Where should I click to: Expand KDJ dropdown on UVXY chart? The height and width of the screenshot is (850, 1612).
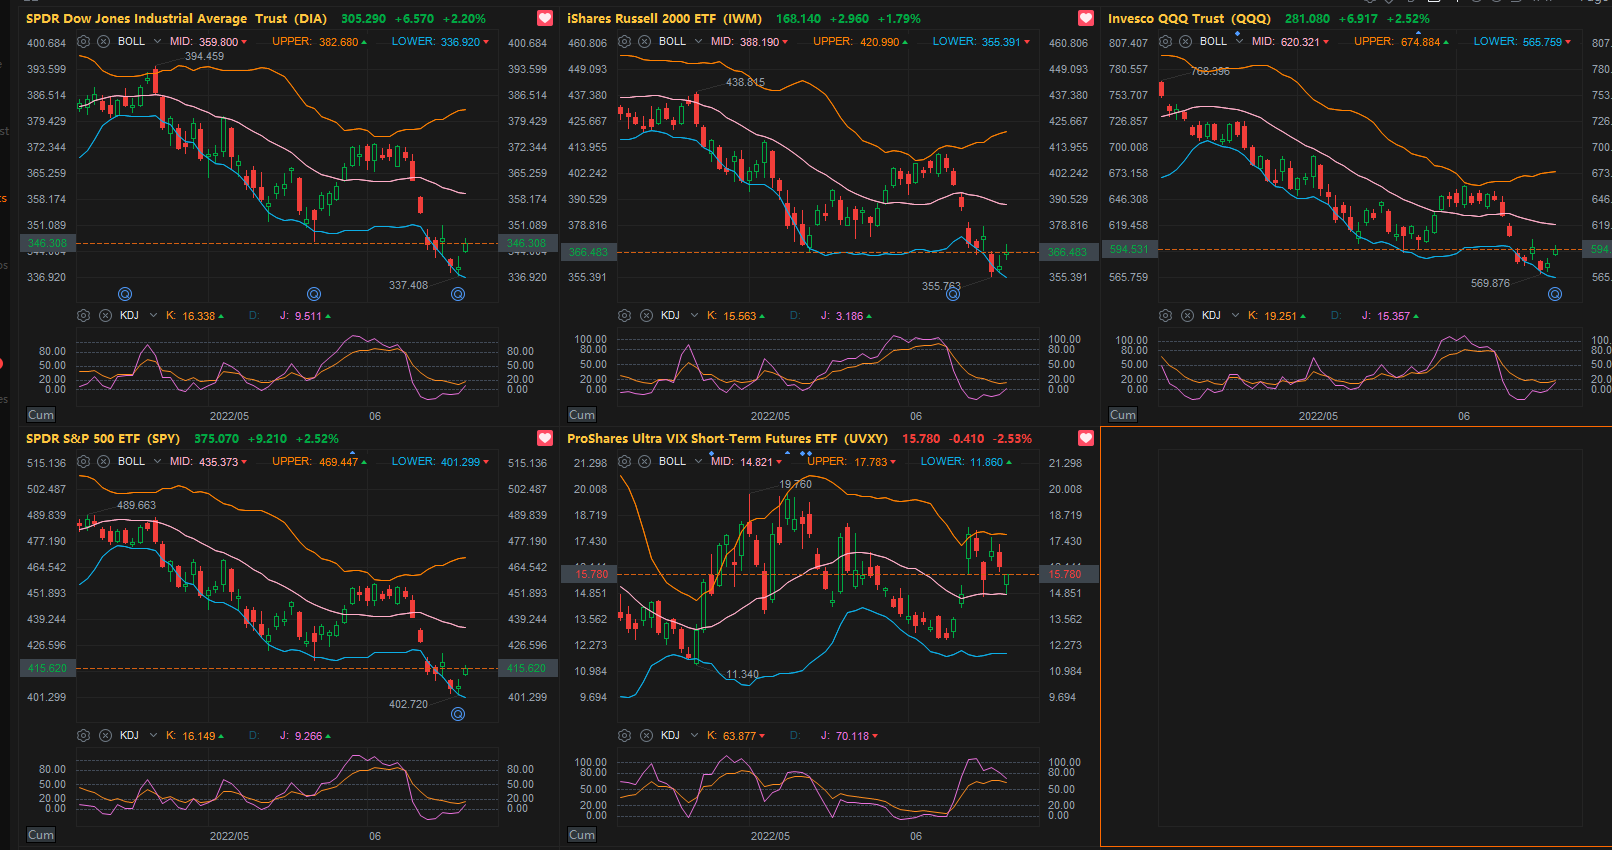[695, 736]
